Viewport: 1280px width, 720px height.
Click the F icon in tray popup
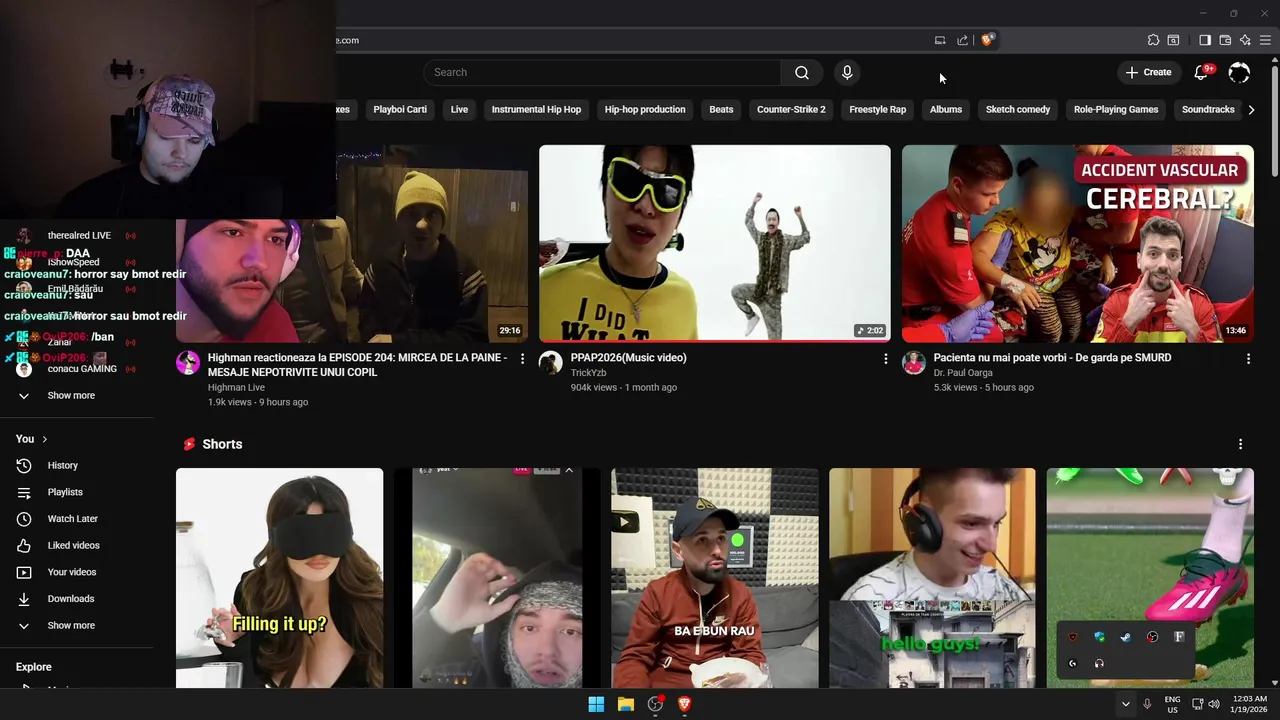1179,637
